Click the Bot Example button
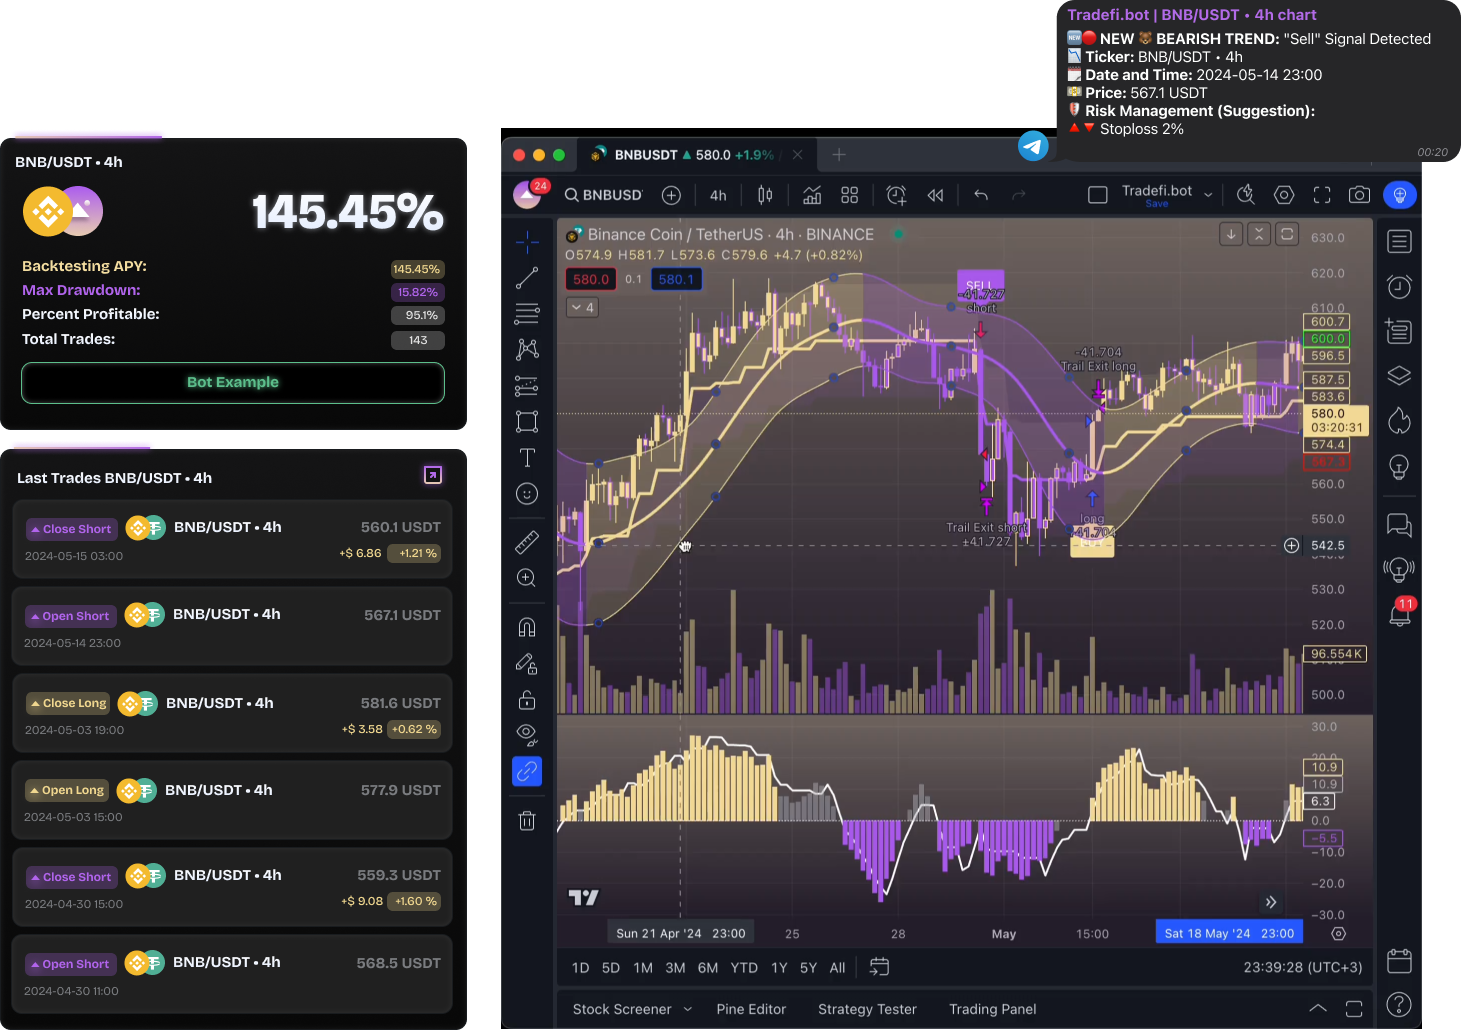The height and width of the screenshot is (1030, 1461). (233, 382)
